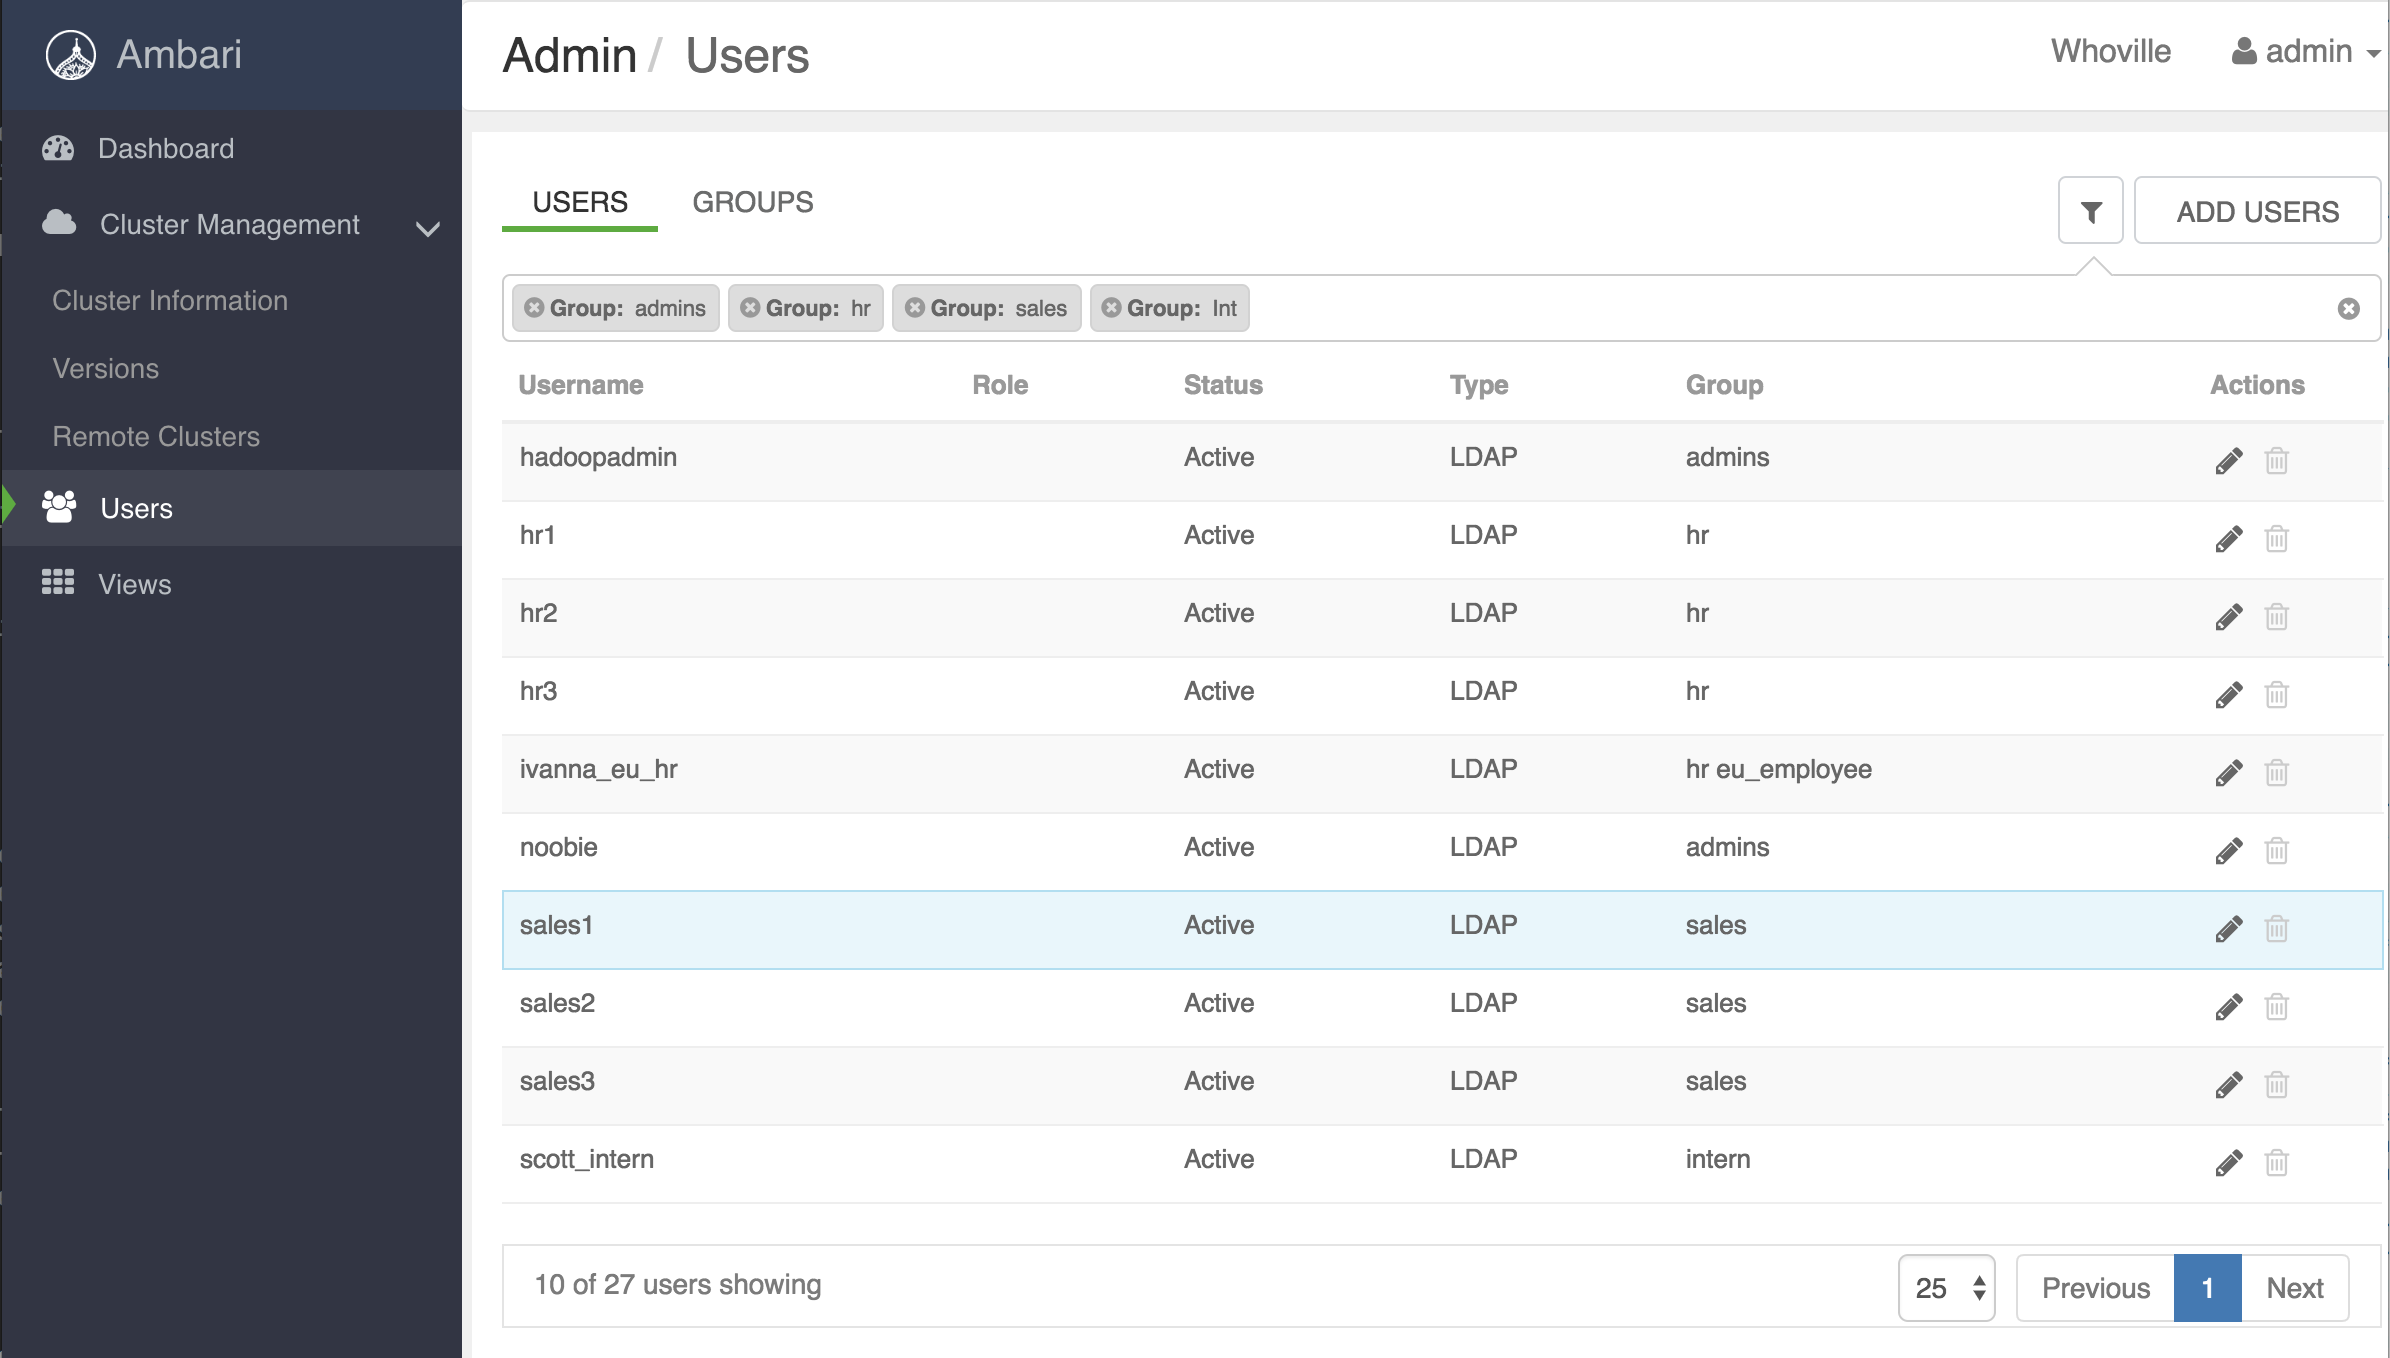Edit the hadoopadmin user via pencil icon
2390x1358 pixels.
[x=2228, y=461]
